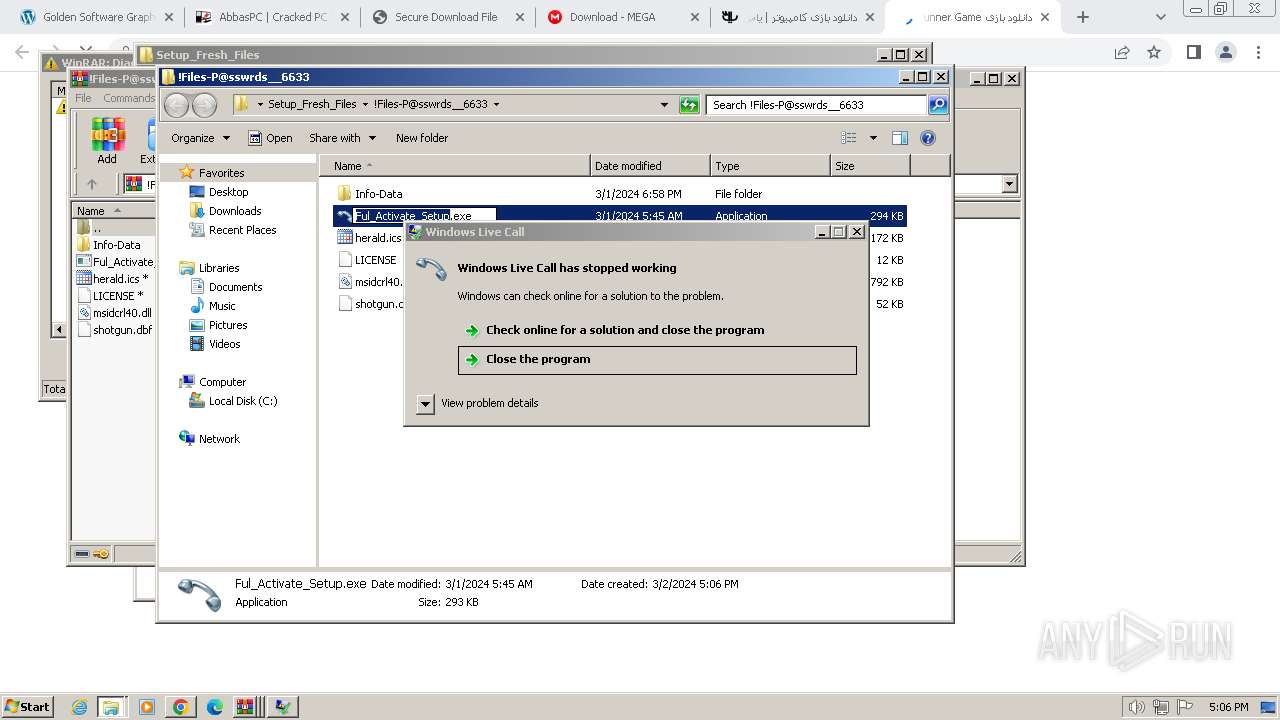The height and width of the screenshot is (720, 1280).
Task: Click the blue Help question icon
Action: [928, 138]
